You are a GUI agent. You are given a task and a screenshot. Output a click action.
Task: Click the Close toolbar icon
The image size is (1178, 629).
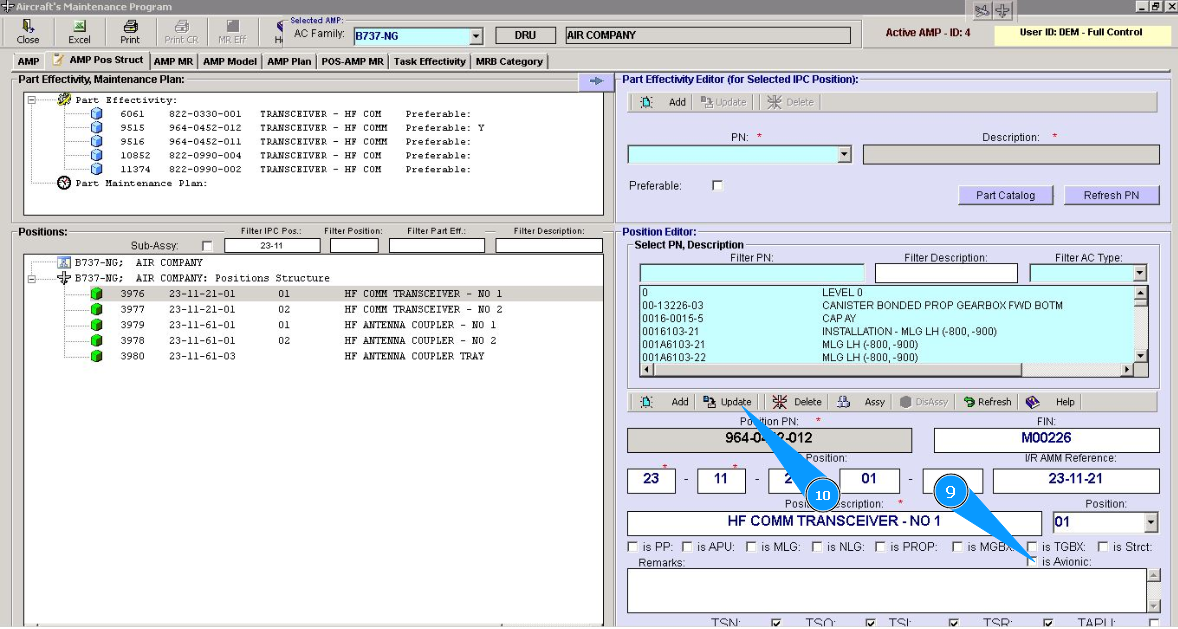pyautogui.click(x=28, y=31)
